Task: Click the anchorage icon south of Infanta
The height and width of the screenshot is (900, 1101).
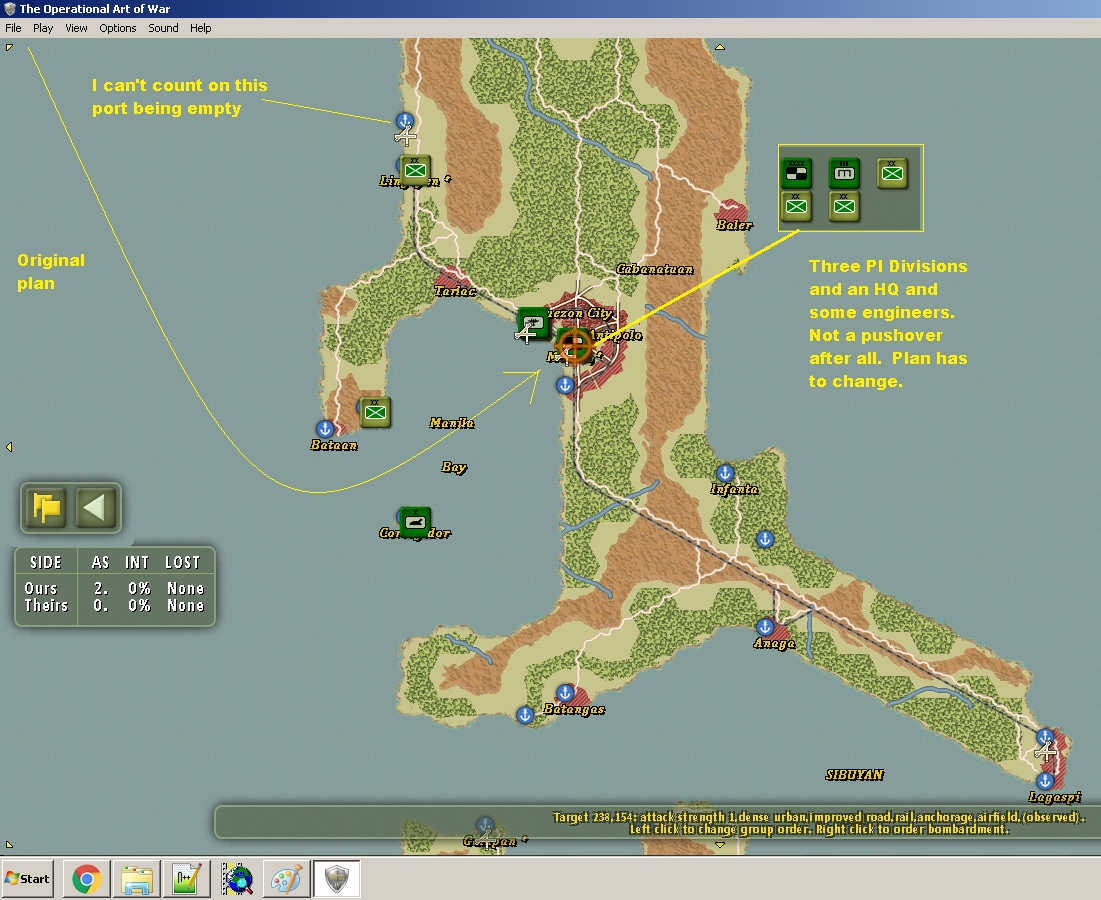Action: pyautogui.click(x=765, y=539)
